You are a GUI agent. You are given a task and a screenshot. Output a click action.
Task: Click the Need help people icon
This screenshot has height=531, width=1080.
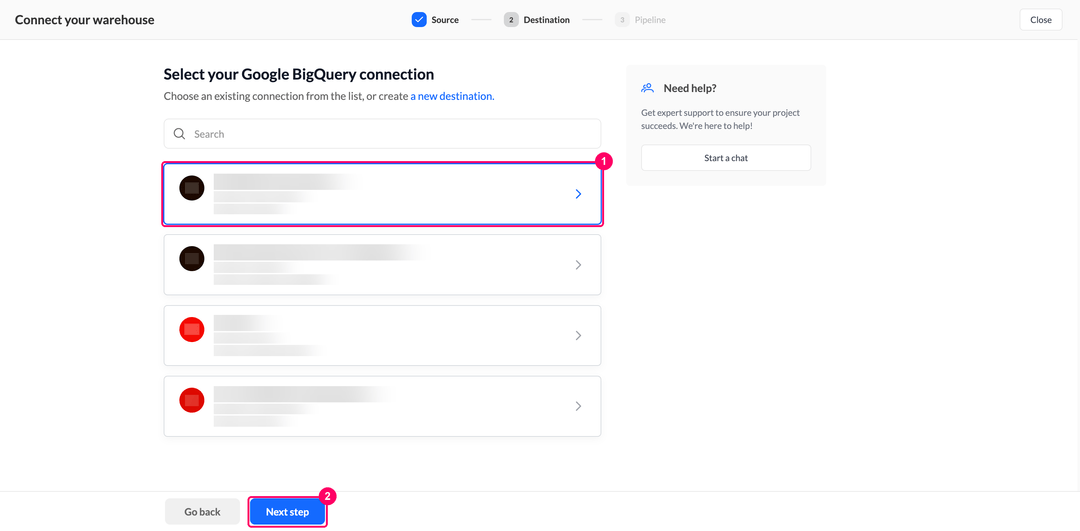(x=647, y=88)
